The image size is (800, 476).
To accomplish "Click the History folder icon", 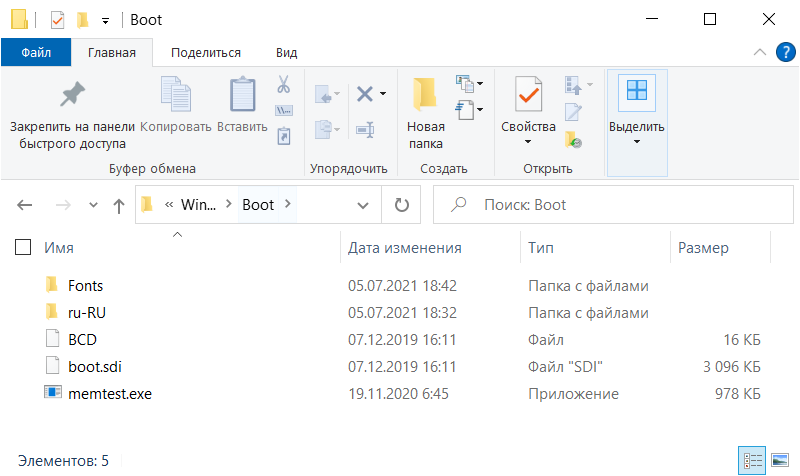I will [x=573, y=139].
